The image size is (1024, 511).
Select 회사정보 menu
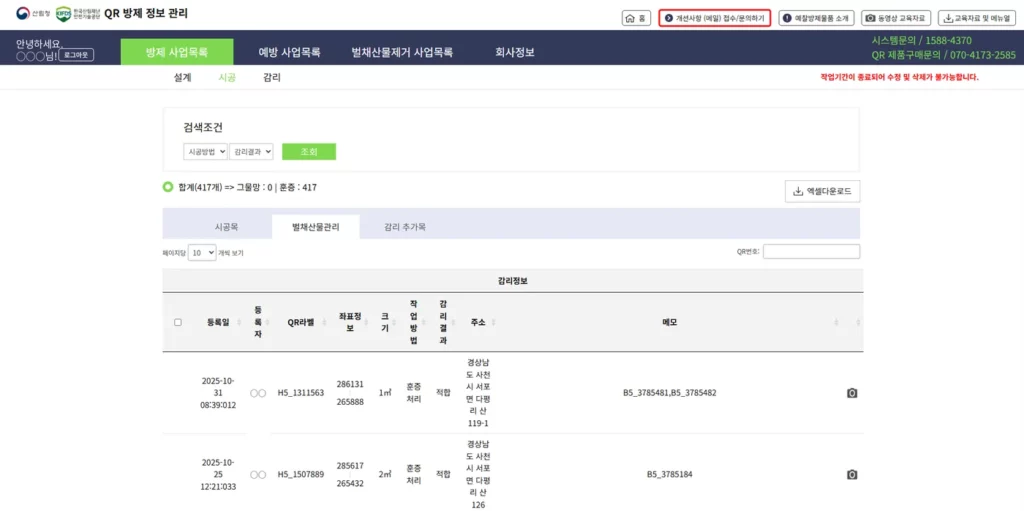(x=515, y=52)
